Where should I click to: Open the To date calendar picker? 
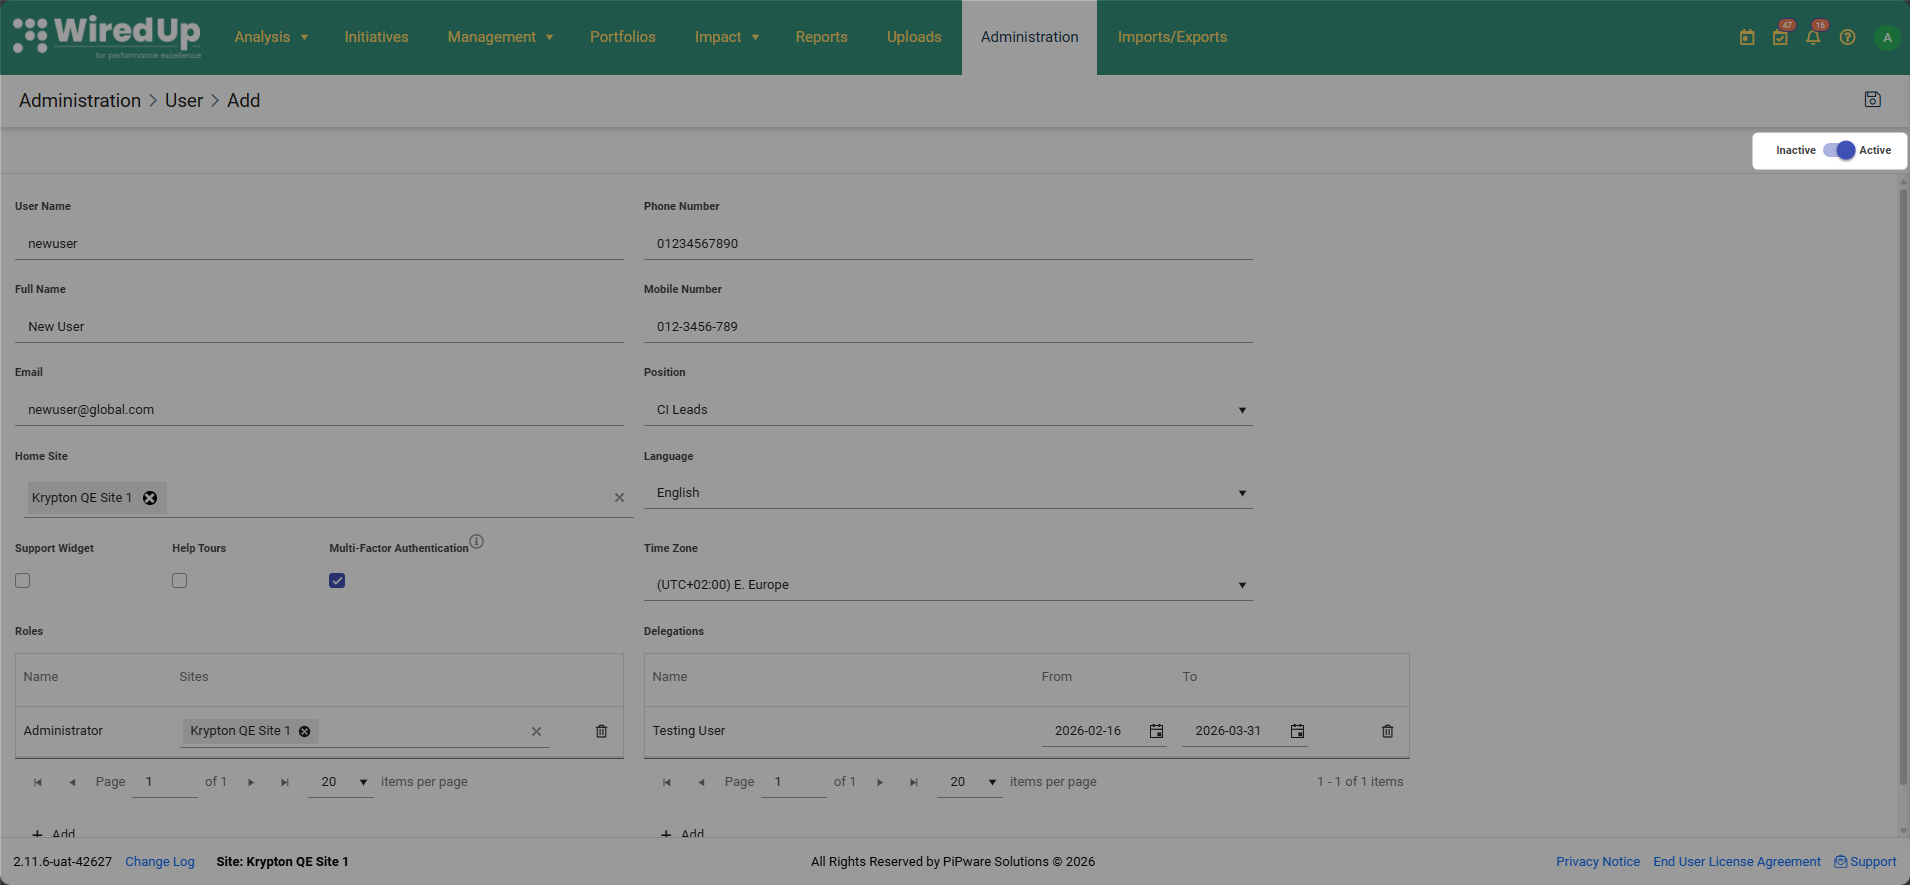tap(1297, 731)
